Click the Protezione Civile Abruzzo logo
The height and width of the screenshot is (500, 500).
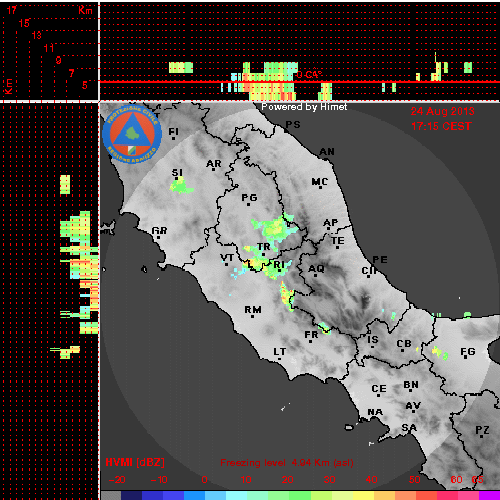coord(132,134)
